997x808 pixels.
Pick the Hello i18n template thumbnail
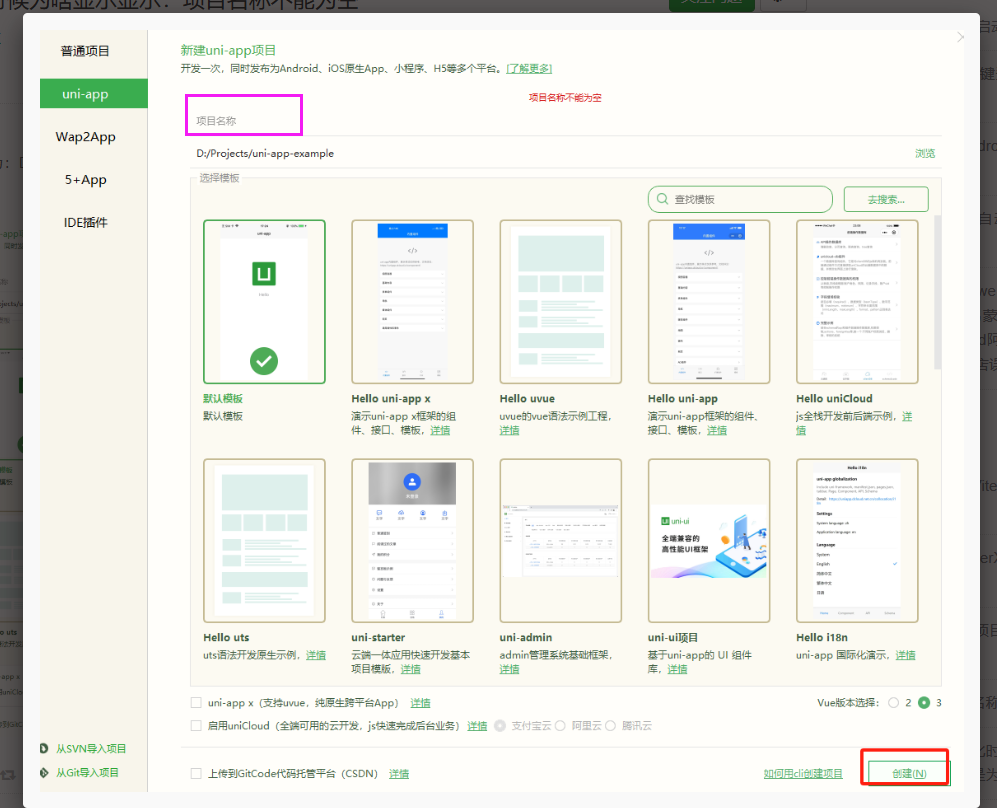[856, 540]
